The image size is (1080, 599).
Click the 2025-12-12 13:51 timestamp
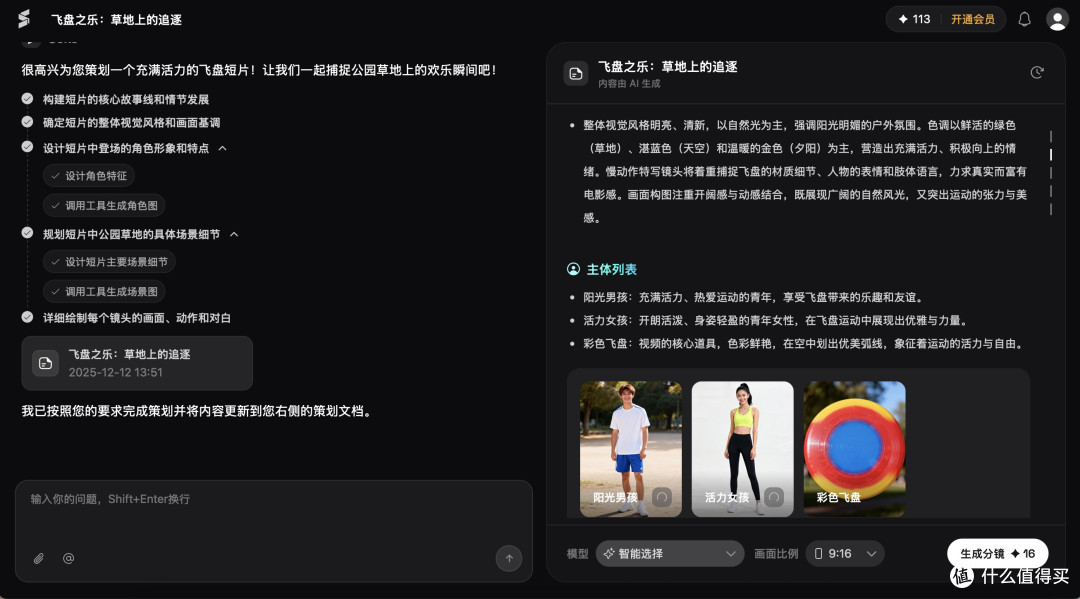pyautogui.click(x=116, y=372)
